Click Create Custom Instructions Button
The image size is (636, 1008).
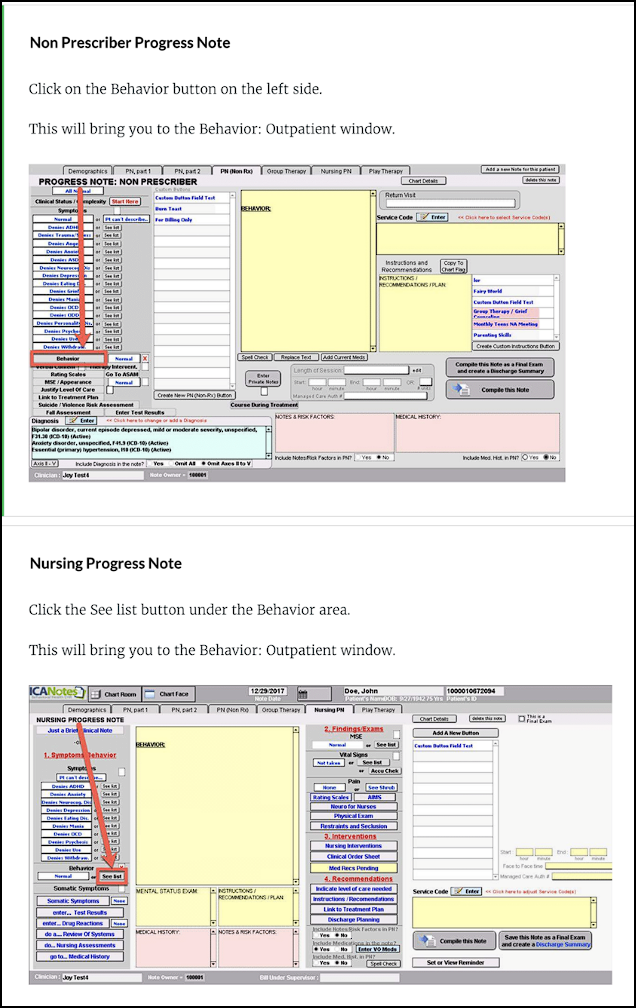point(516,346)
